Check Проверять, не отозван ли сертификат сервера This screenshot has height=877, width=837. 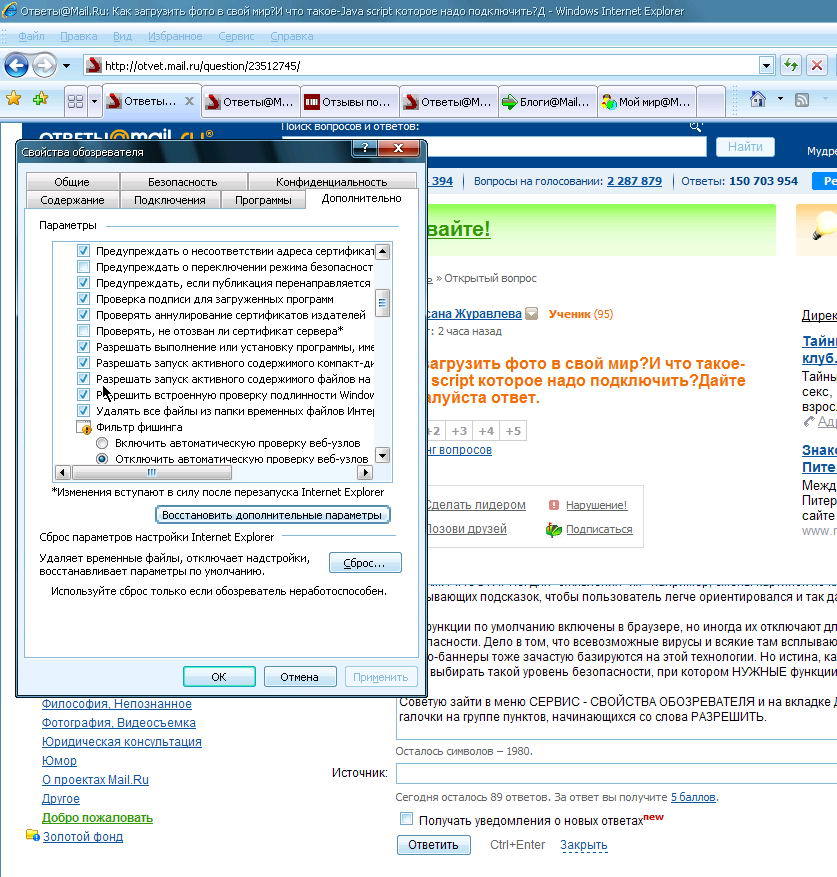(83, 331)
